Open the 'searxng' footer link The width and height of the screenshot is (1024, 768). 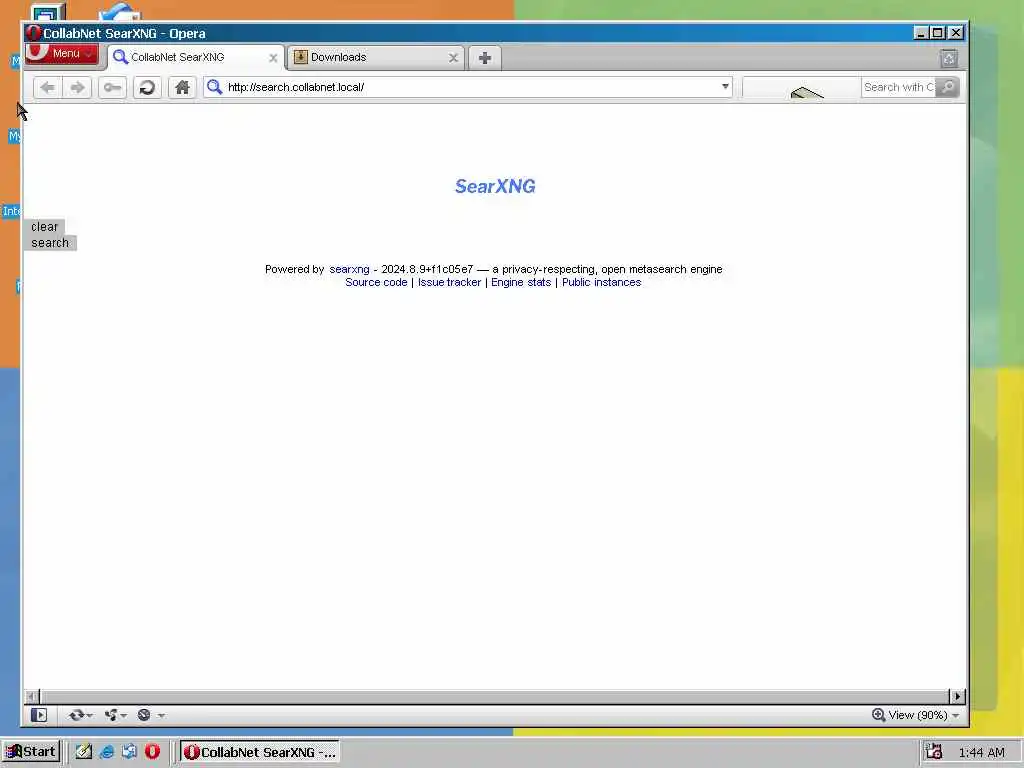click(349, 269)
